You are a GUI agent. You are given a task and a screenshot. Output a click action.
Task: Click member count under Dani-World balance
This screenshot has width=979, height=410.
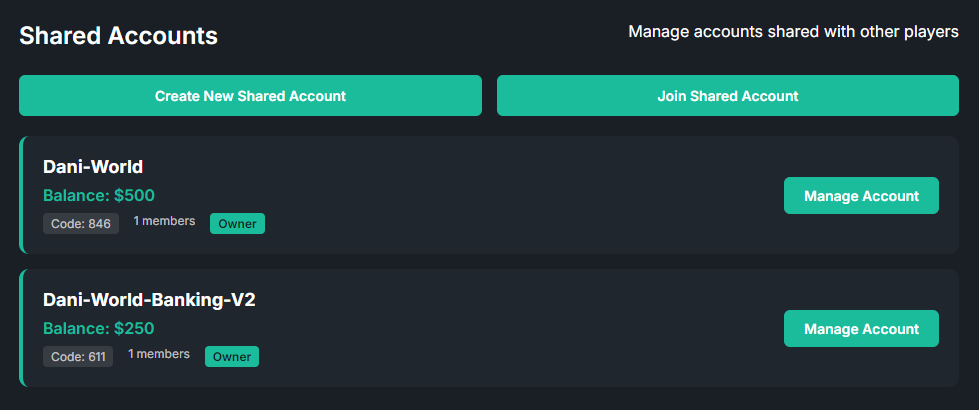[164, 221]
